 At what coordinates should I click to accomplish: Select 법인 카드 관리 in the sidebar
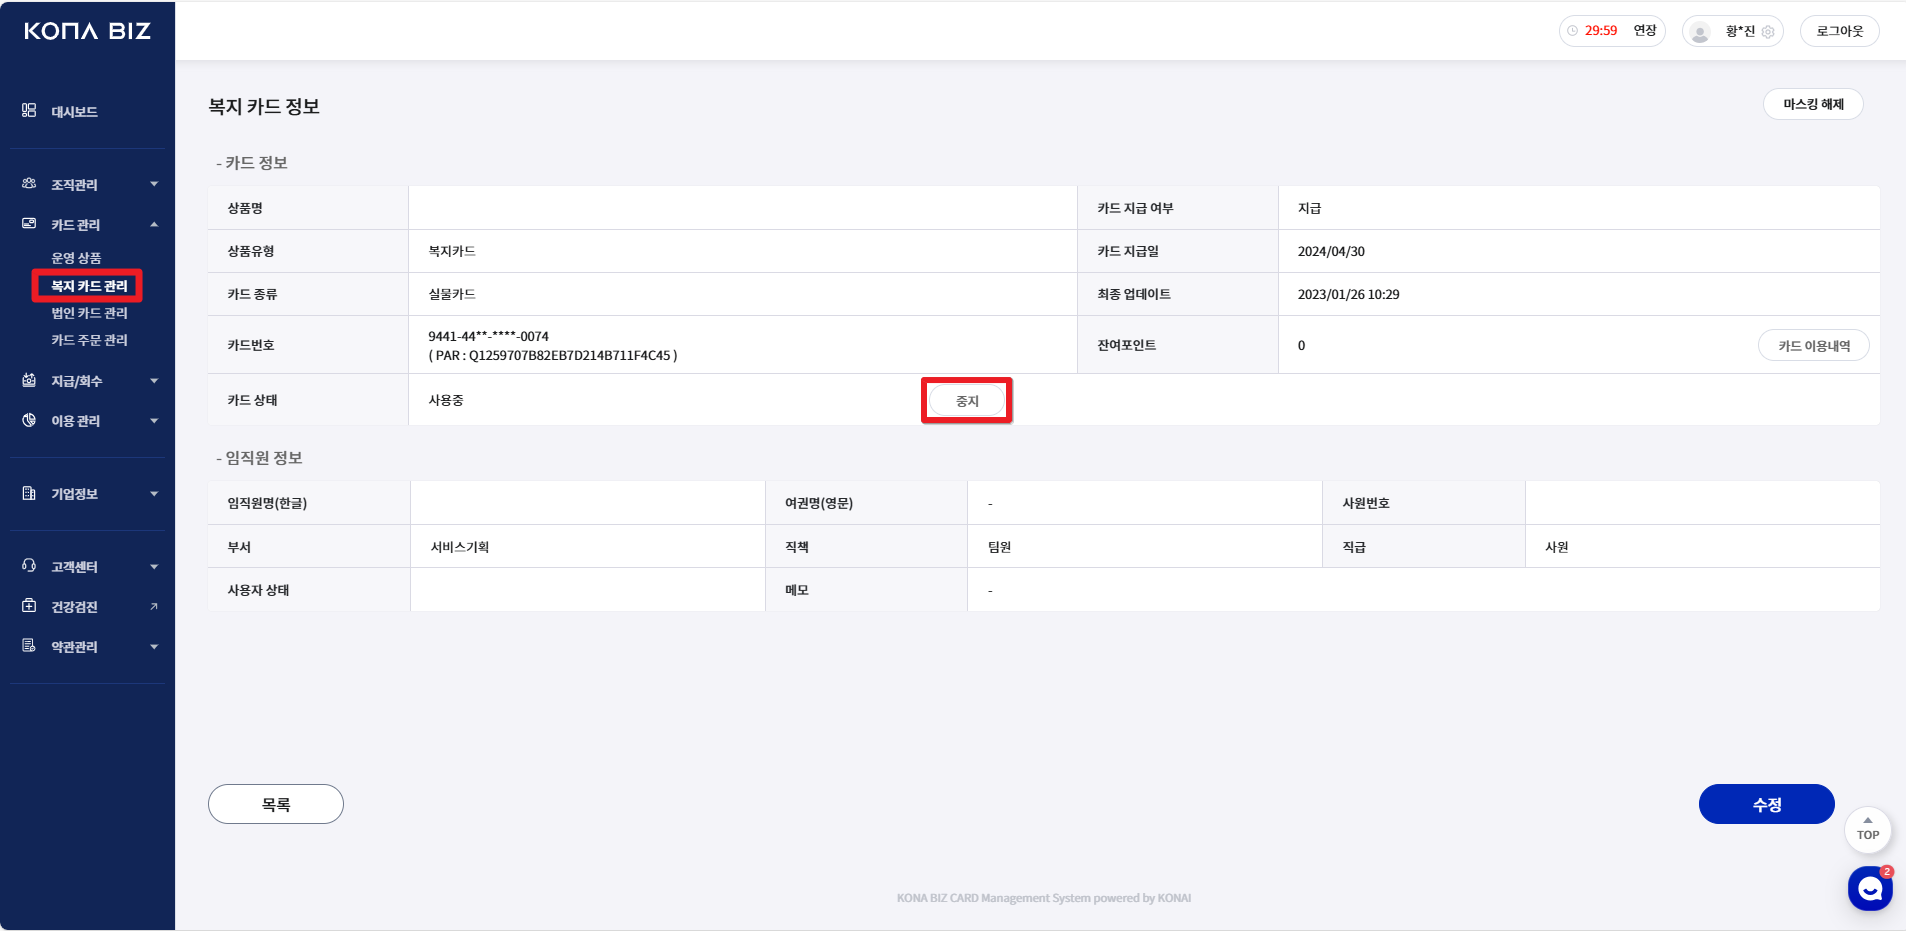89,313
